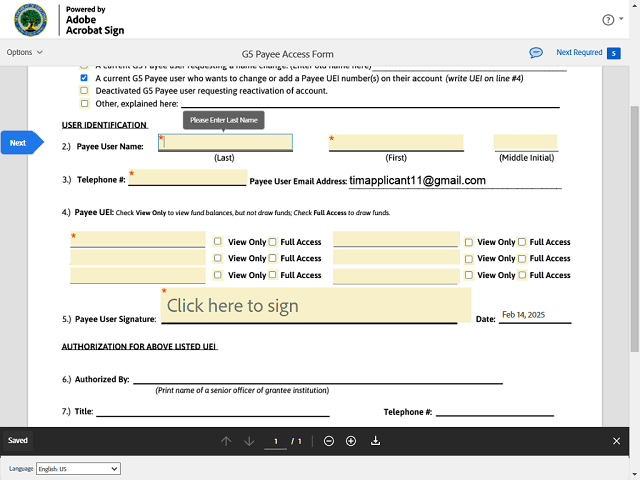Click the 'G5 Payee Access Form' title
The height and width of the screenshot is (480, 640).
pos(287,54)
